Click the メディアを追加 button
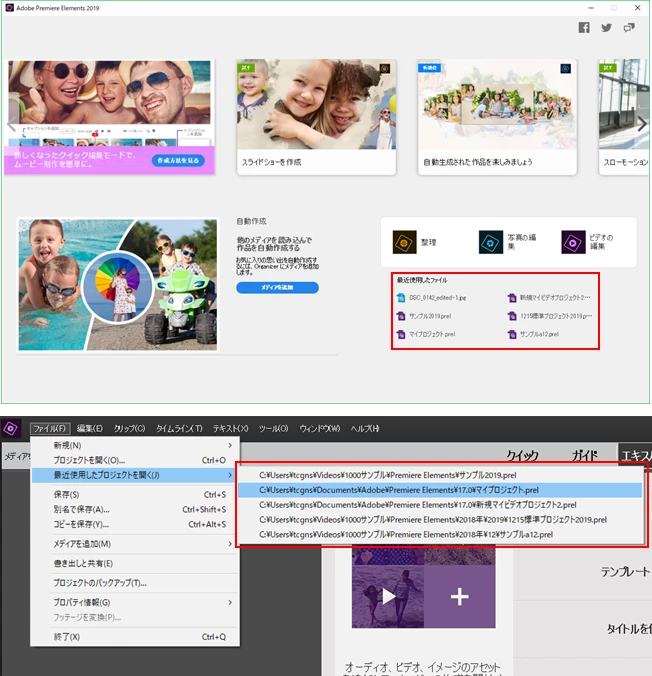This screenshot has height=676, width=652. click(x=277, y=288)
